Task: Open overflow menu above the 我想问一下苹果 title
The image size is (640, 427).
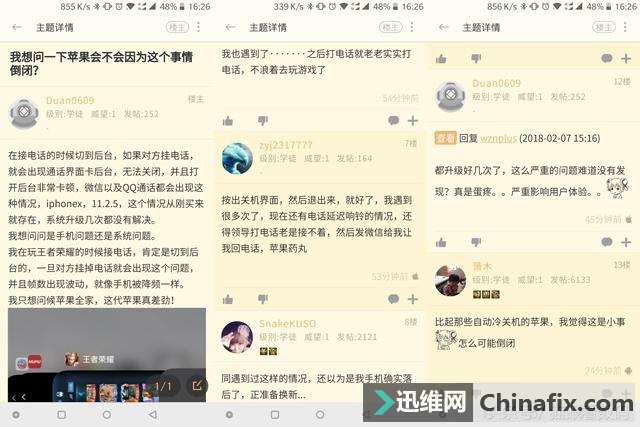Action: click(199, 27)
